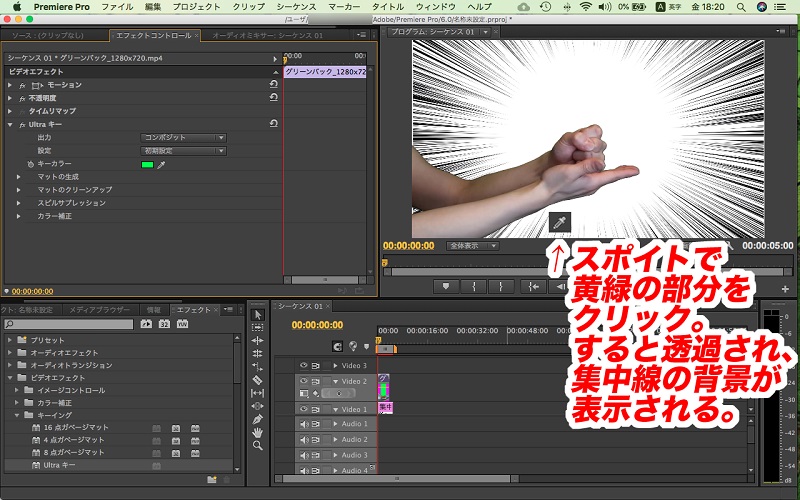Switch to the 情報 tab

[154, 310]
